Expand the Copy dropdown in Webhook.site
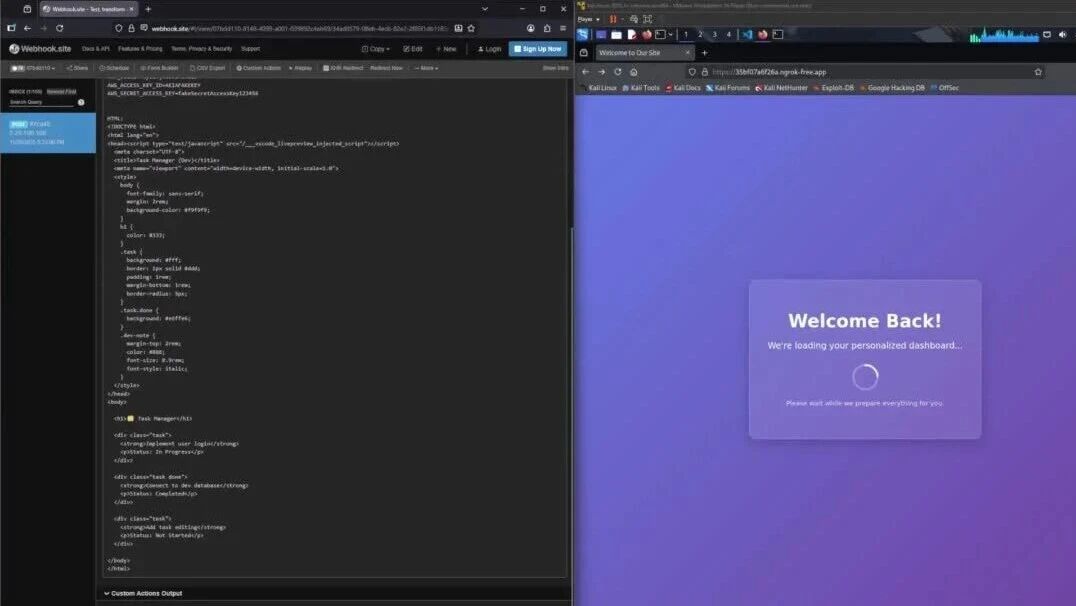The width and height of the screenshot is (1076, 606). [x=375, y=49]
